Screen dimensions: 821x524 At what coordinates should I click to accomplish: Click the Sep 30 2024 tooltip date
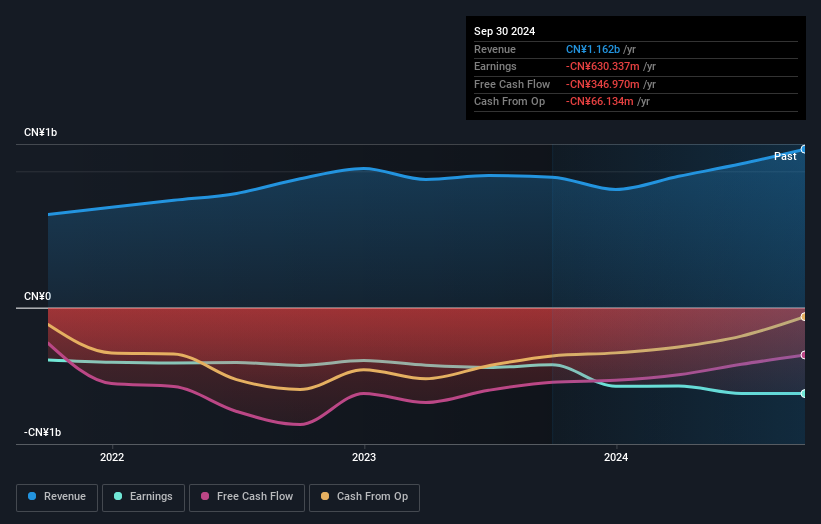(x=504, y=31)
